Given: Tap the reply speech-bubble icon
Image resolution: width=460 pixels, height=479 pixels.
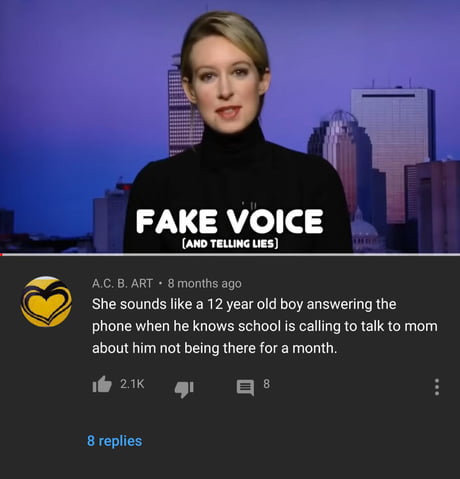Looking at the screenshot, I should 245,387.
